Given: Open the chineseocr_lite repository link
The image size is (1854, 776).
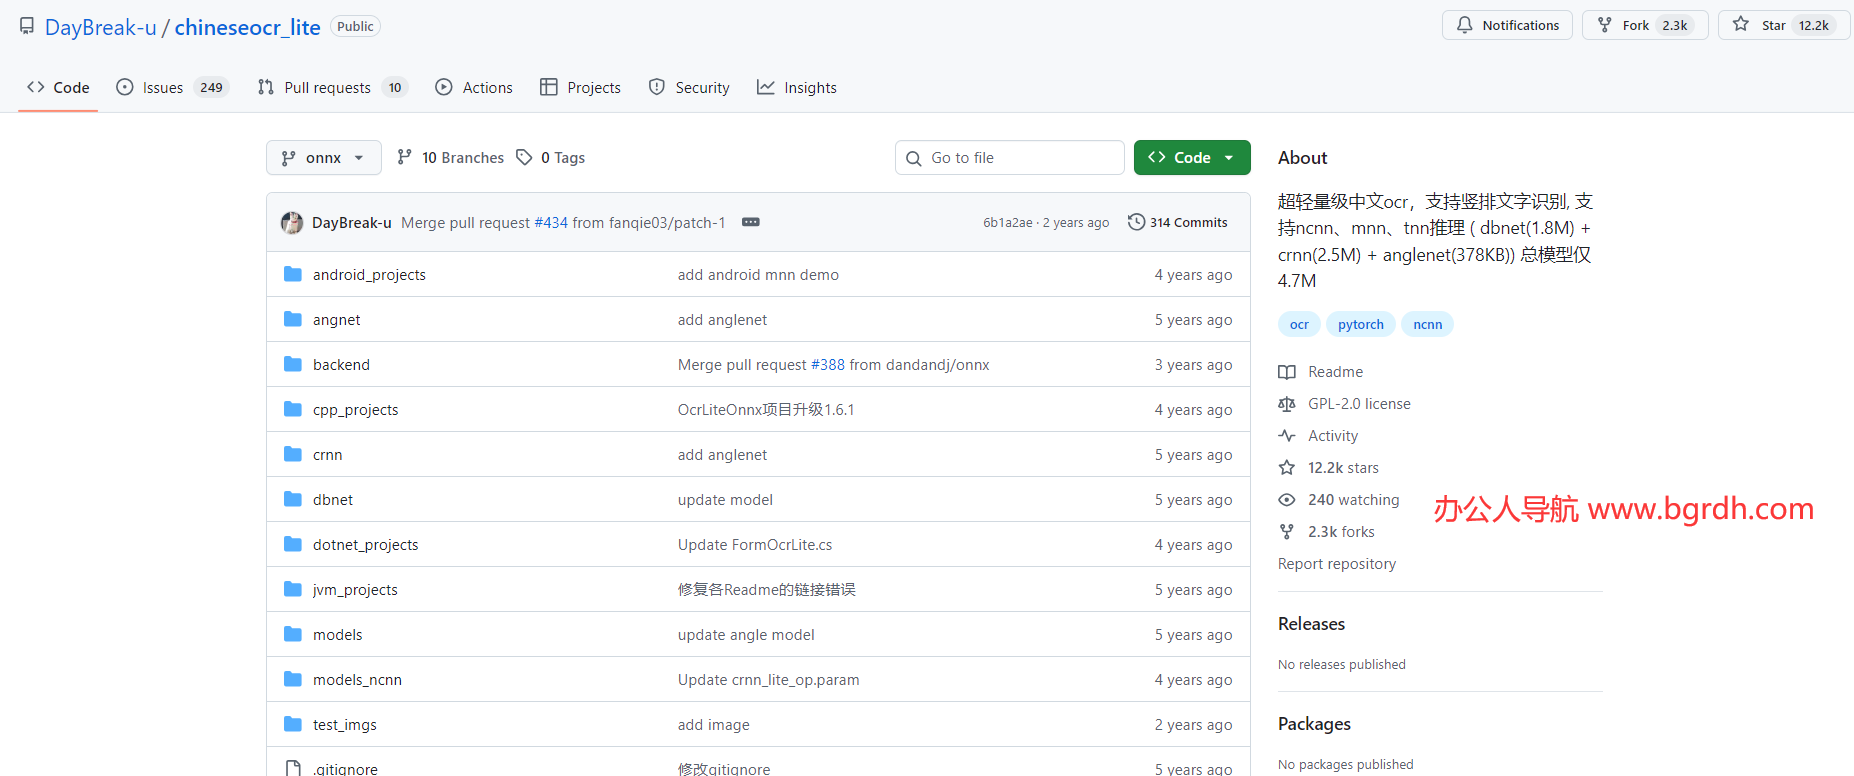Looking at the screenshot, I should 247,27.
